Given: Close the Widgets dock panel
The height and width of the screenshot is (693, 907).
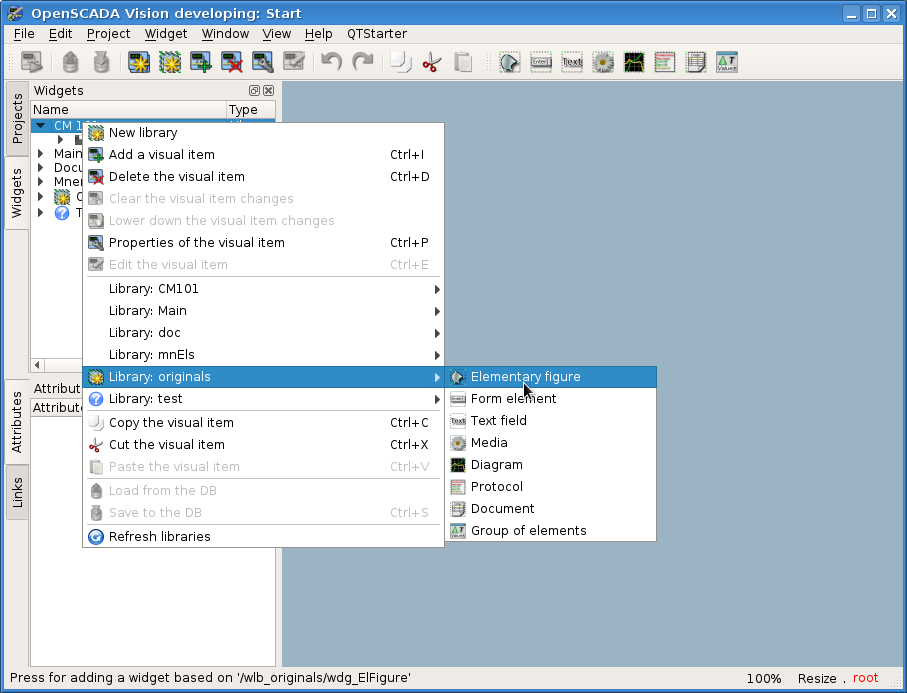Looking at the screenshot, I should (x=268, y=90).
